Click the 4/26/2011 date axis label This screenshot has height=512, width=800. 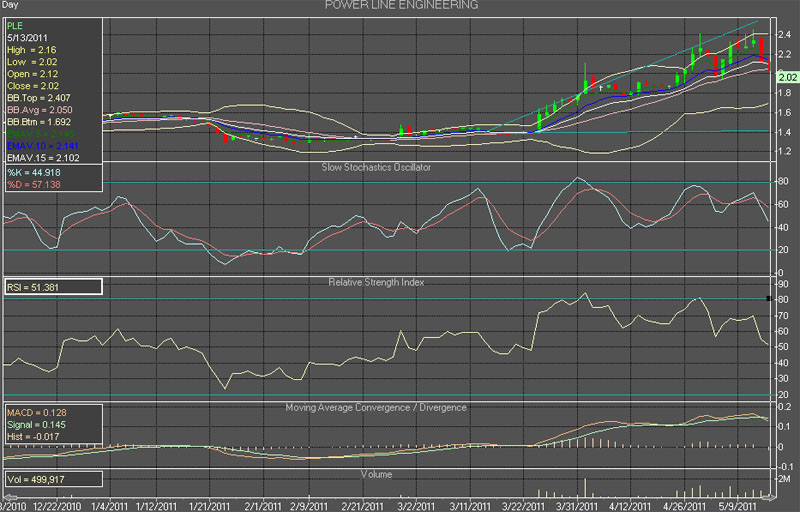(x=684, y=506)
